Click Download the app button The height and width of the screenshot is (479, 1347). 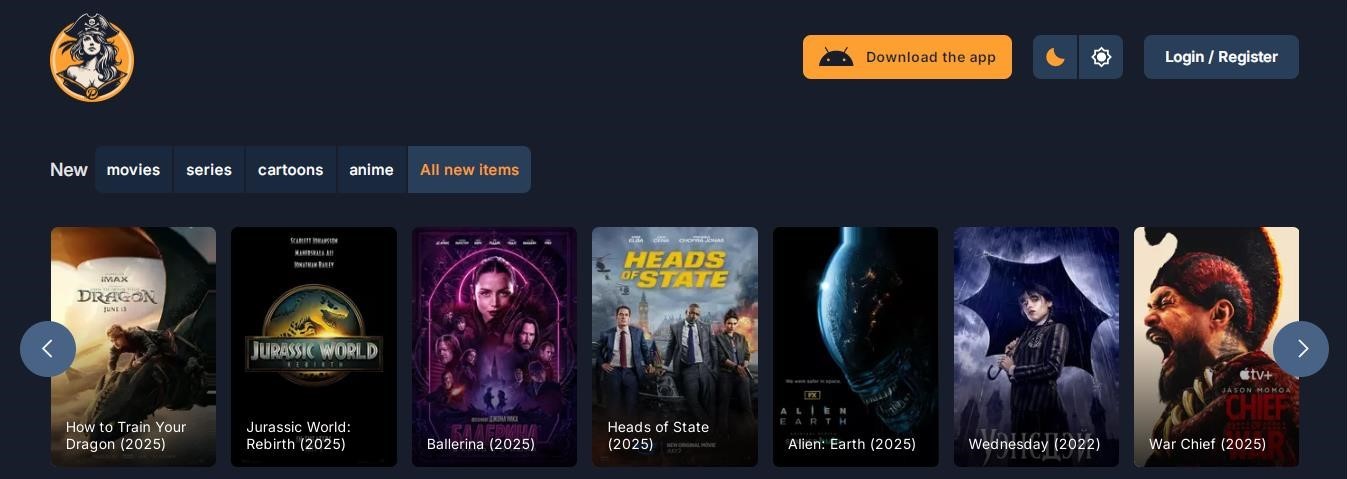point(907,57)
